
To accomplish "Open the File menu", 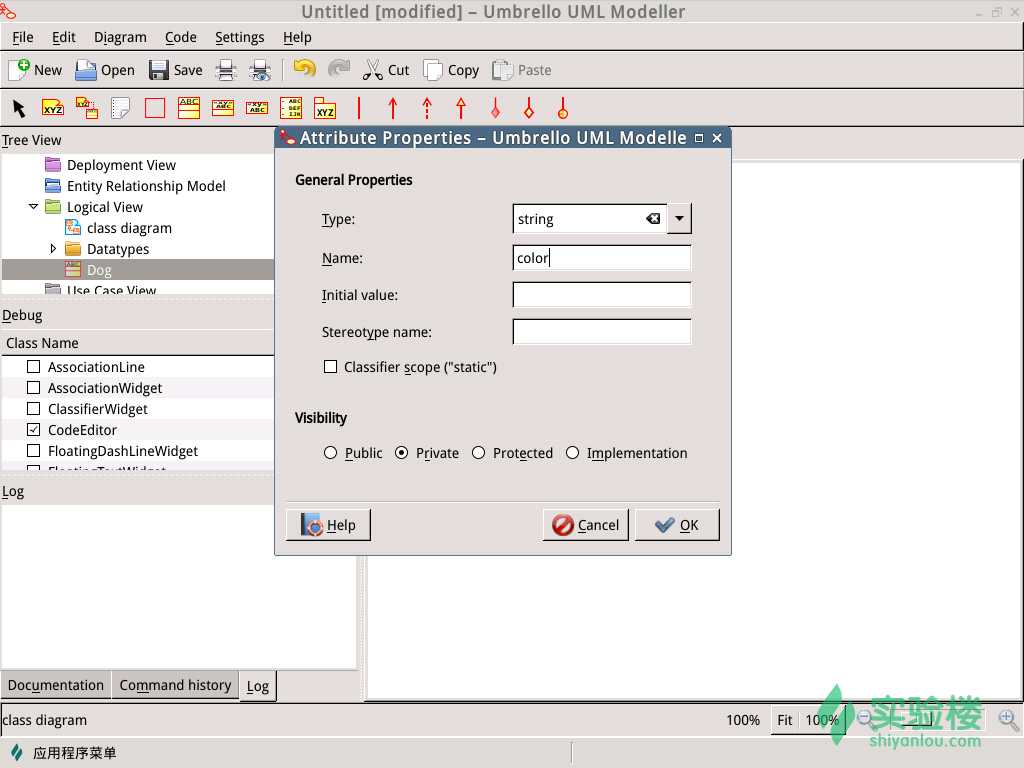I will coord(23,37).
